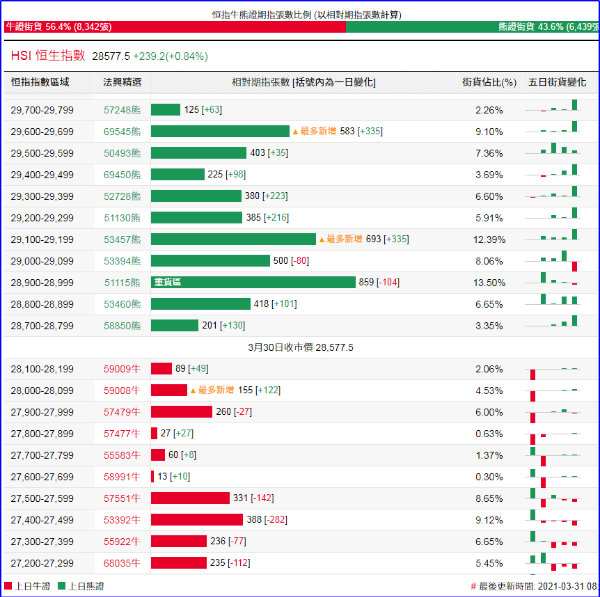Open featured bear warrant 53457熊
Viewport: 600px width, 597px height.
coord(122,240)
